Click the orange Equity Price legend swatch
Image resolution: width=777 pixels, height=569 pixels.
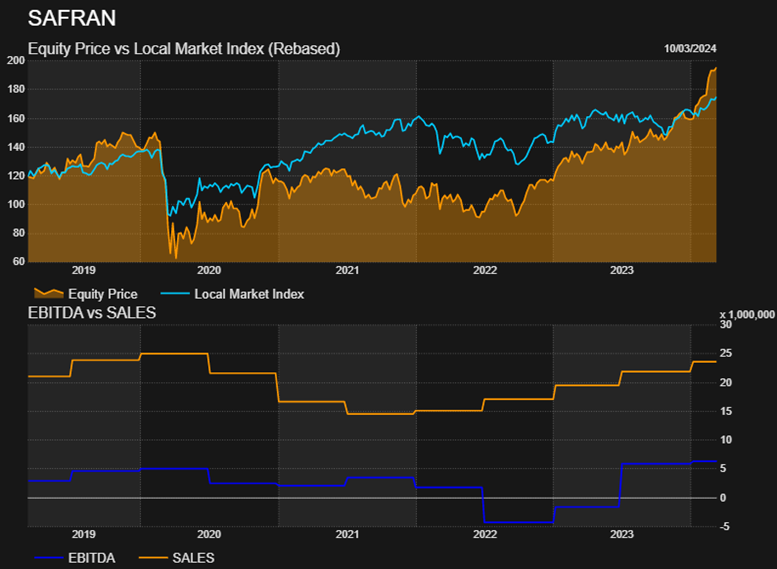49,293
